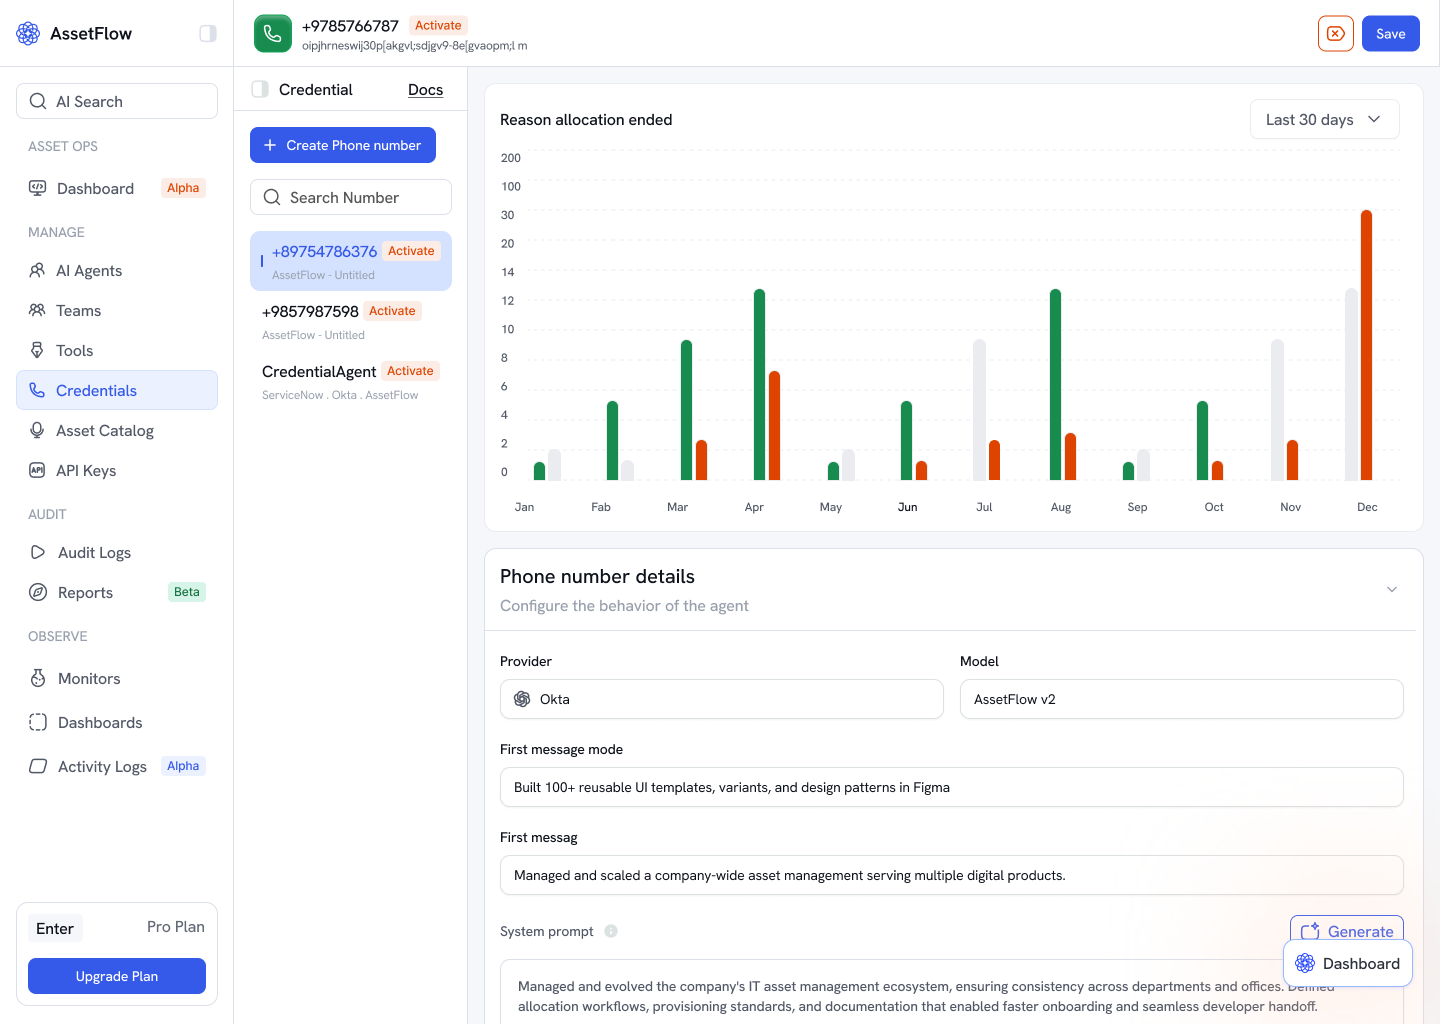Open the Provider Okta dropdown
This screenshot has height=1024, width=1440.
click(722, 699)
